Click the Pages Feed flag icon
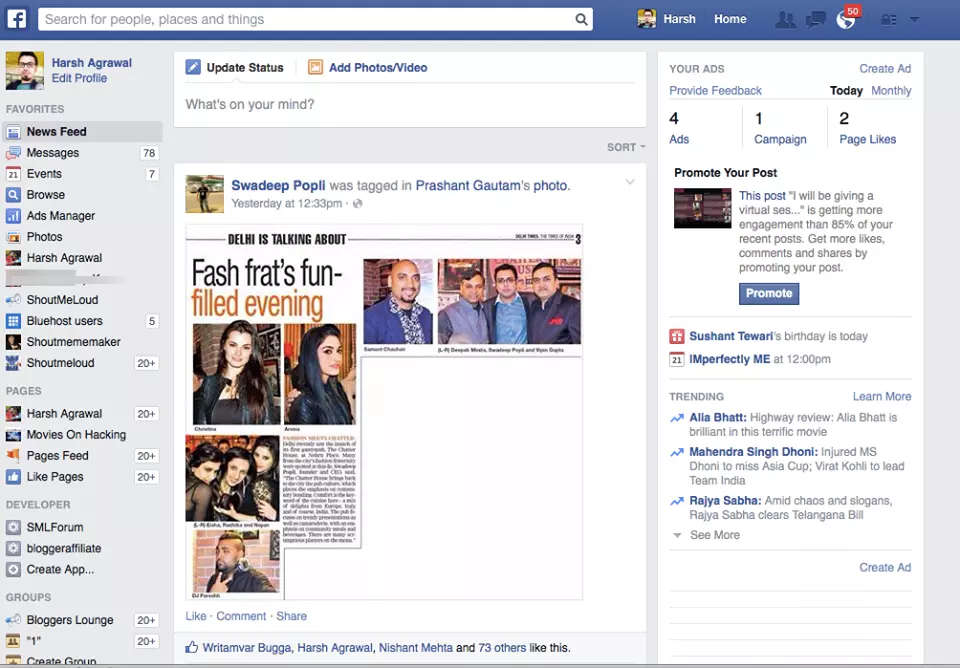The width and height of the screenshot is (960, 668). [x=13, y=456]
